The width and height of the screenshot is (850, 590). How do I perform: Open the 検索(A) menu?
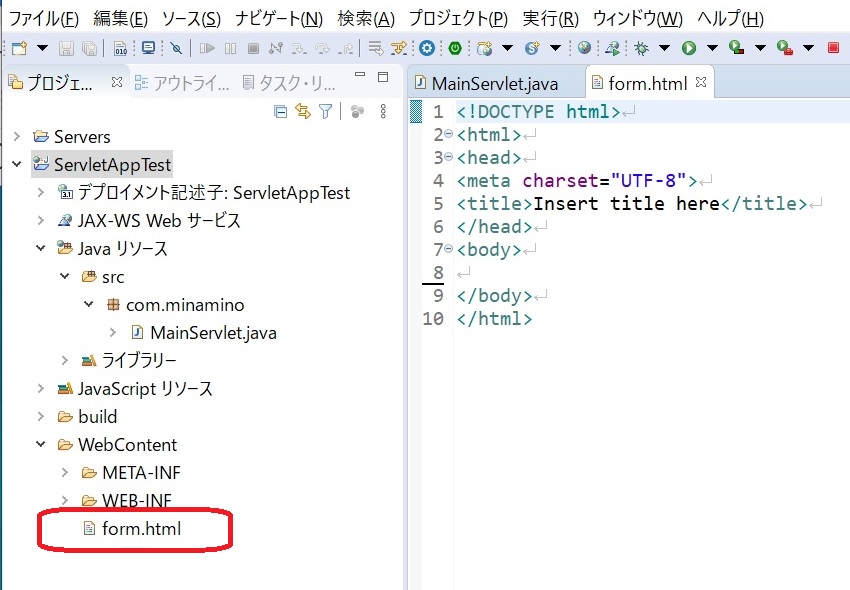point(366,19)
